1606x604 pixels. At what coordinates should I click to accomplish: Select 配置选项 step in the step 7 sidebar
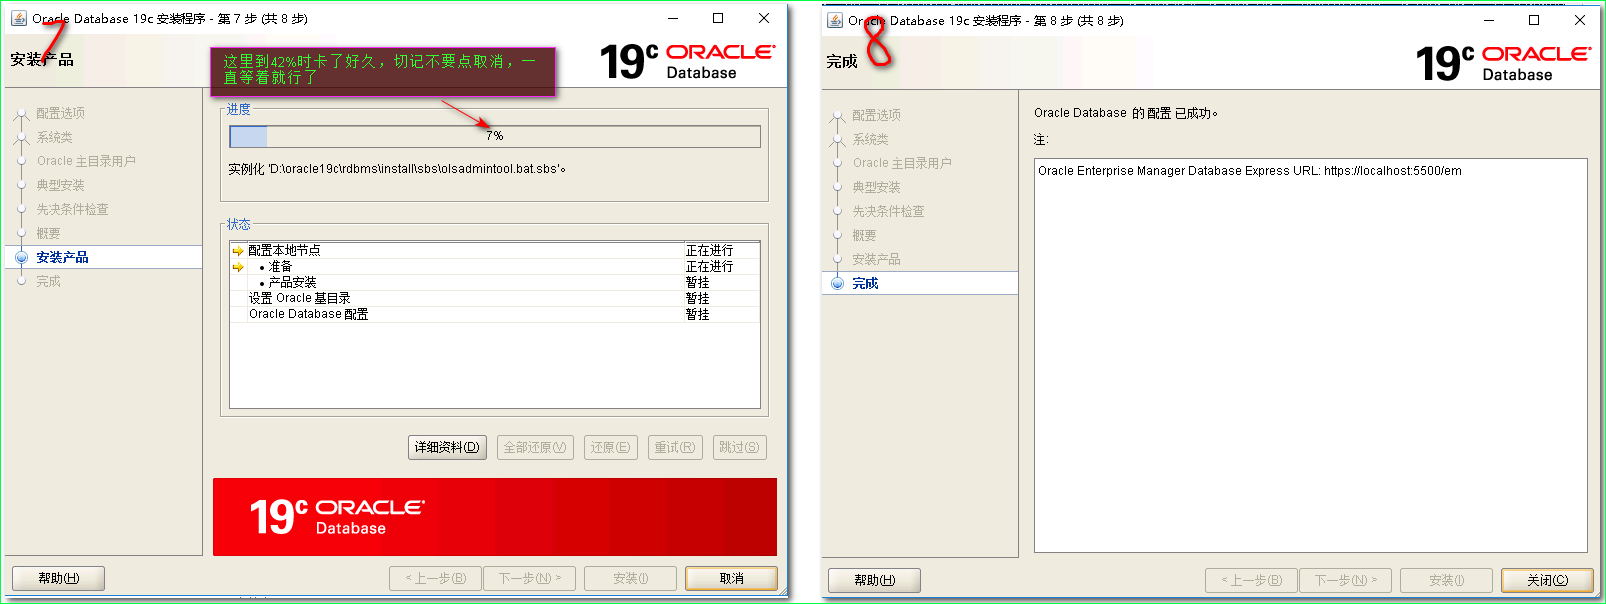coord(61,113)
